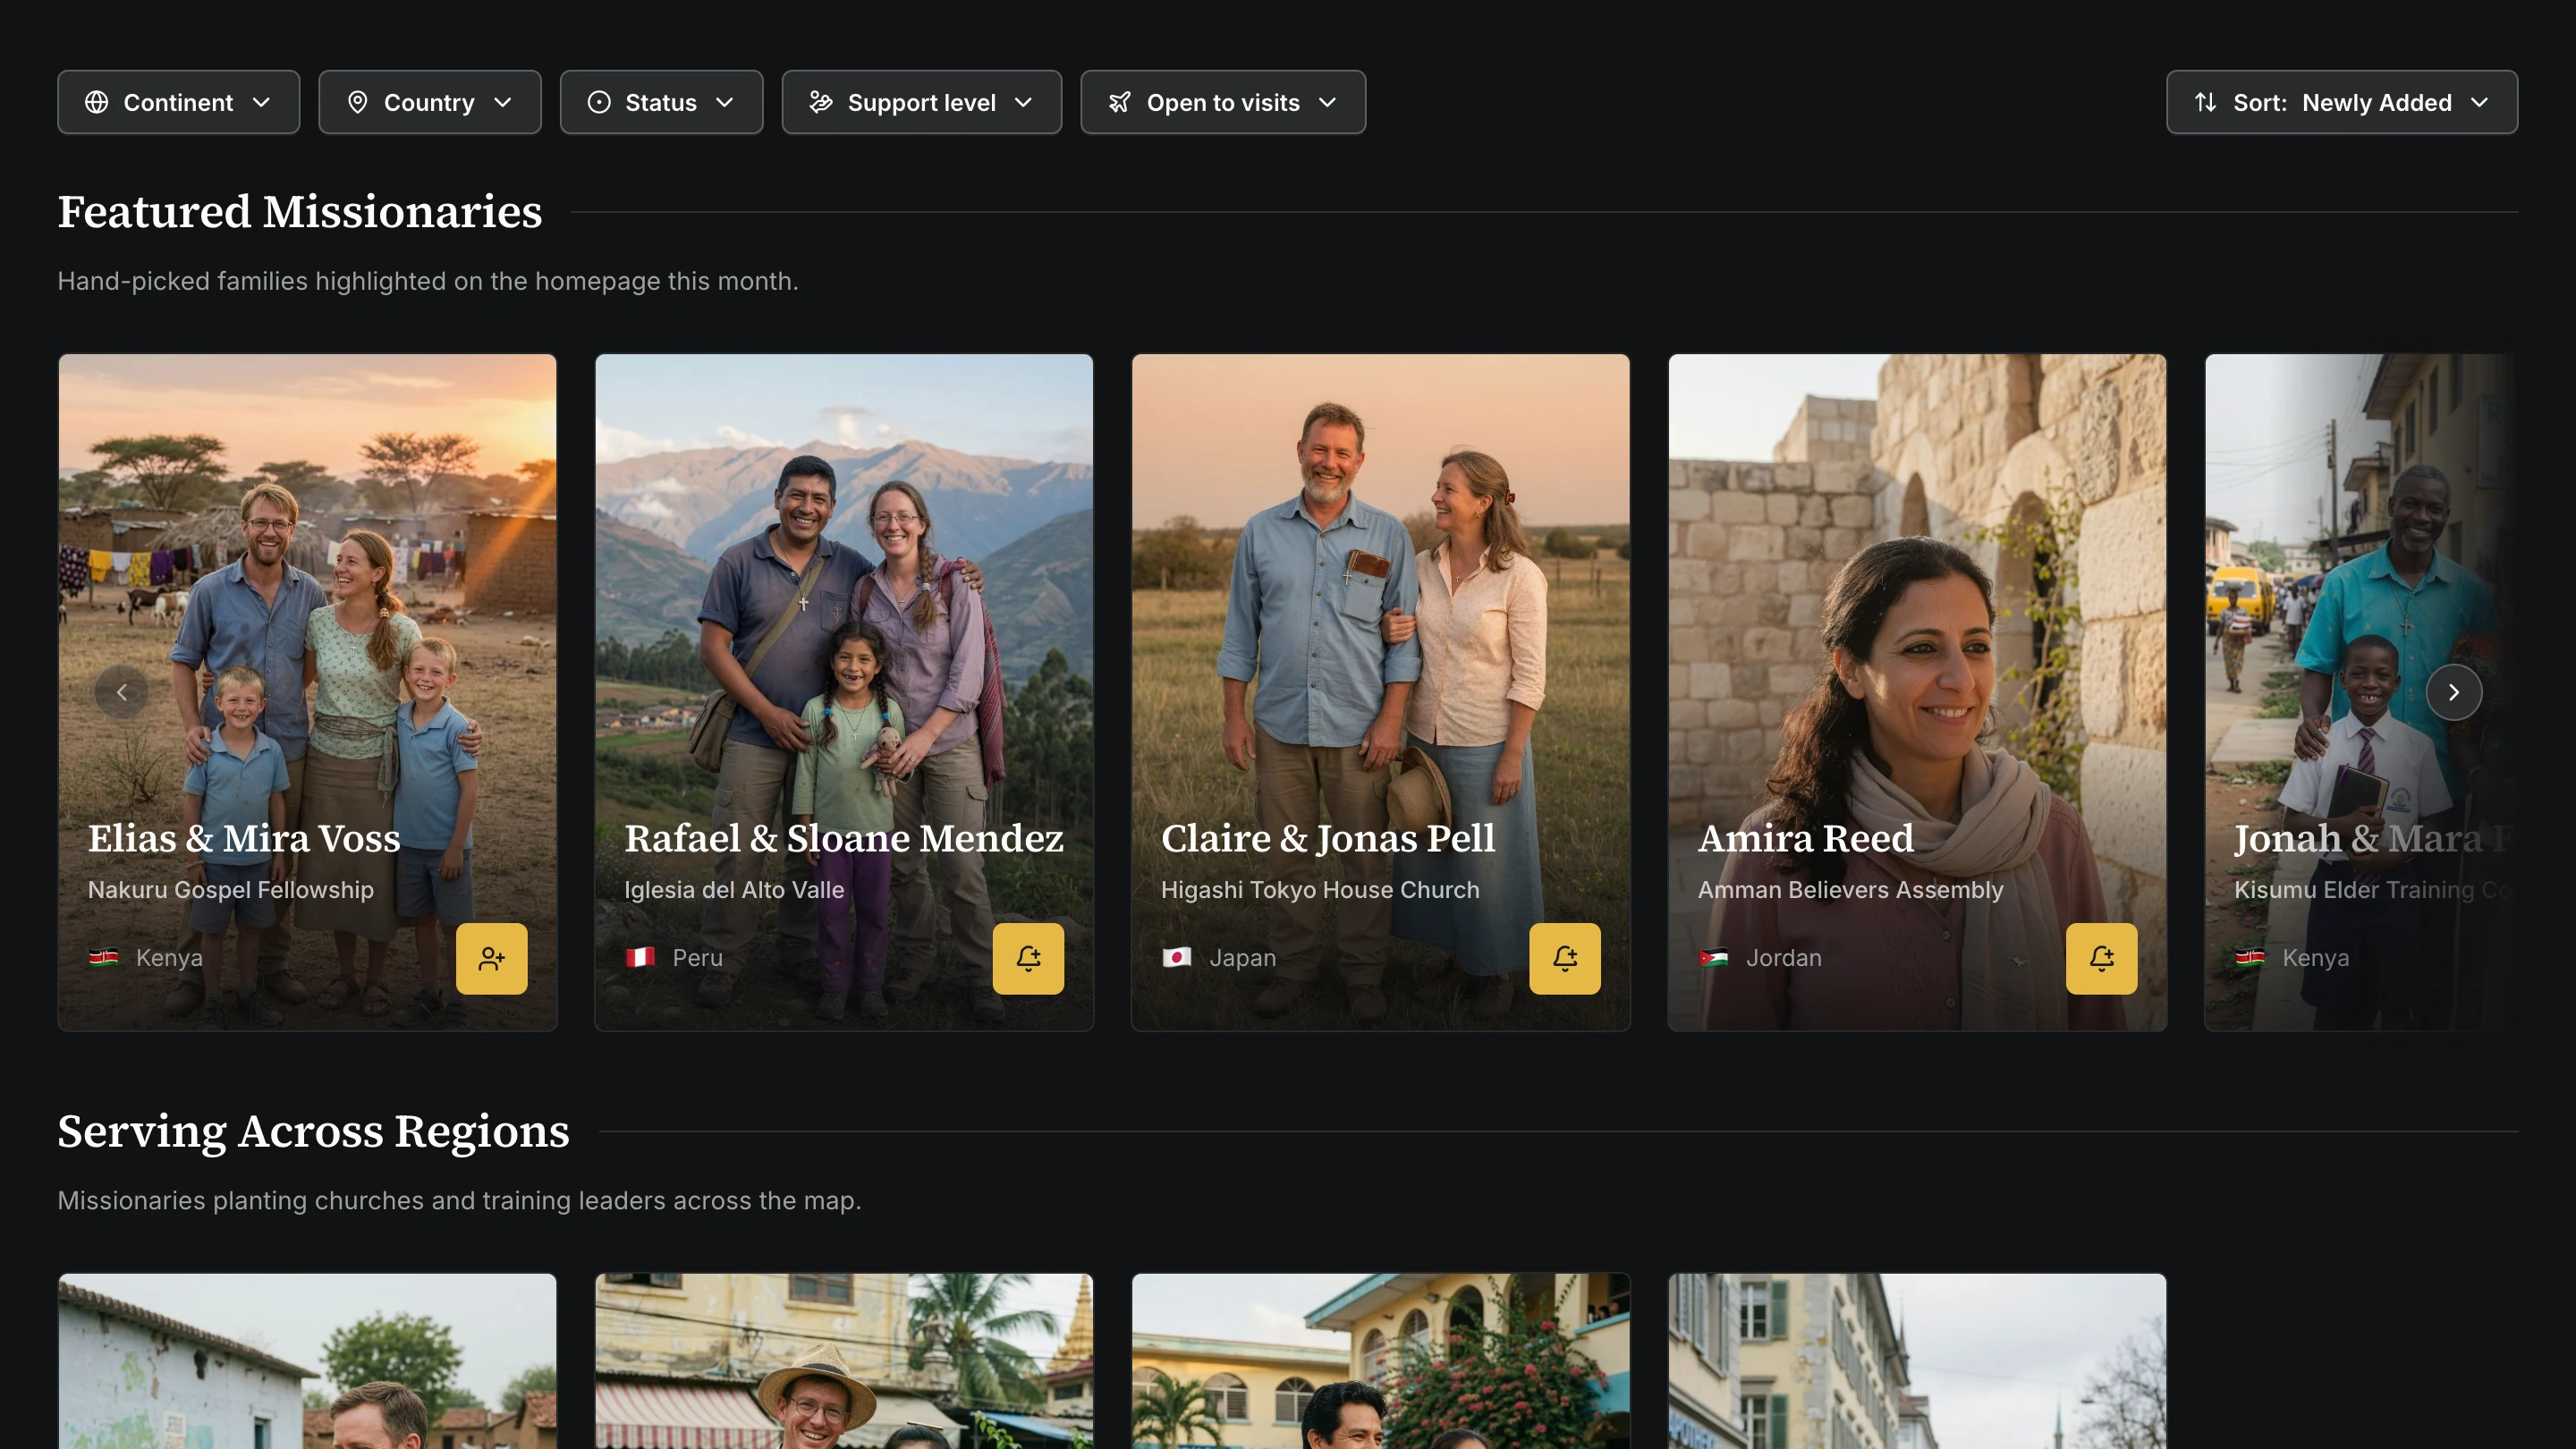The width and height of the screenshot is (2576, 1449).
Task: Click the Serving Across Regions heading
Action: [313, 1131]
